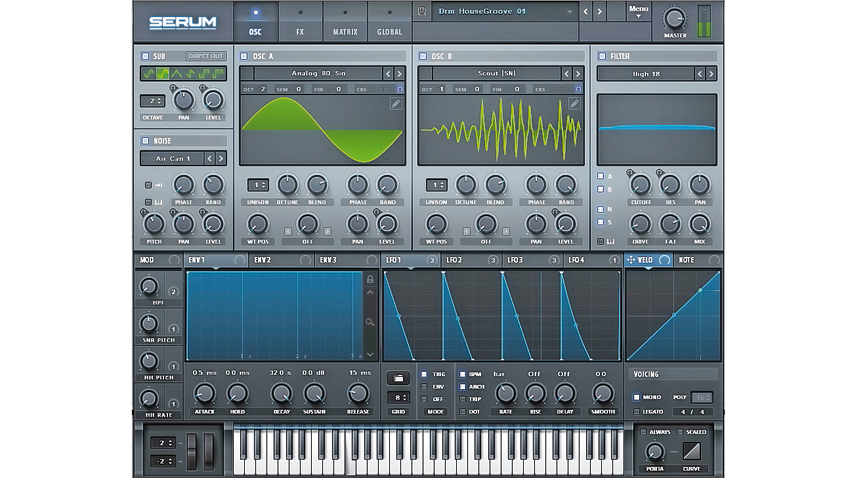Screen dimensions: 850x478
Task: Open the Analog_BD_Sin wavetable selector
Action: point(318,73)
